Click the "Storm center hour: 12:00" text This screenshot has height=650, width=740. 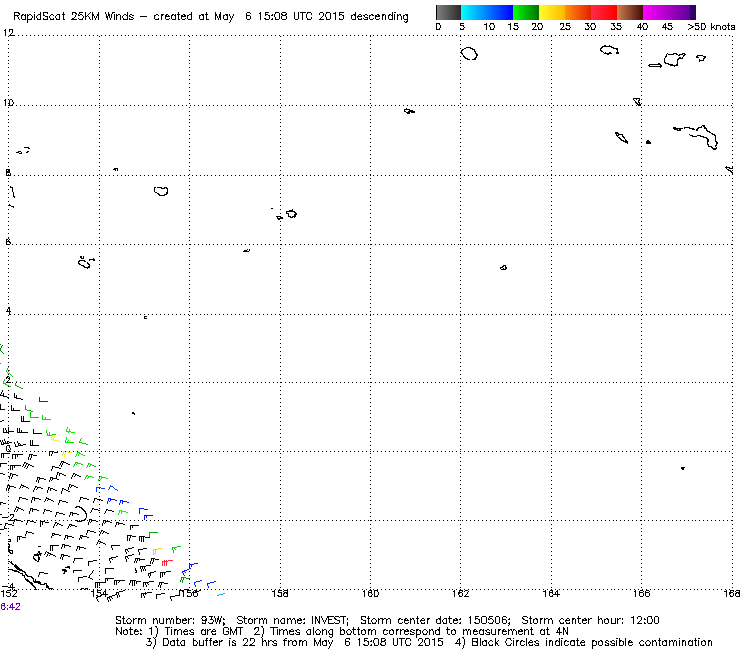(x=590, y=620)
